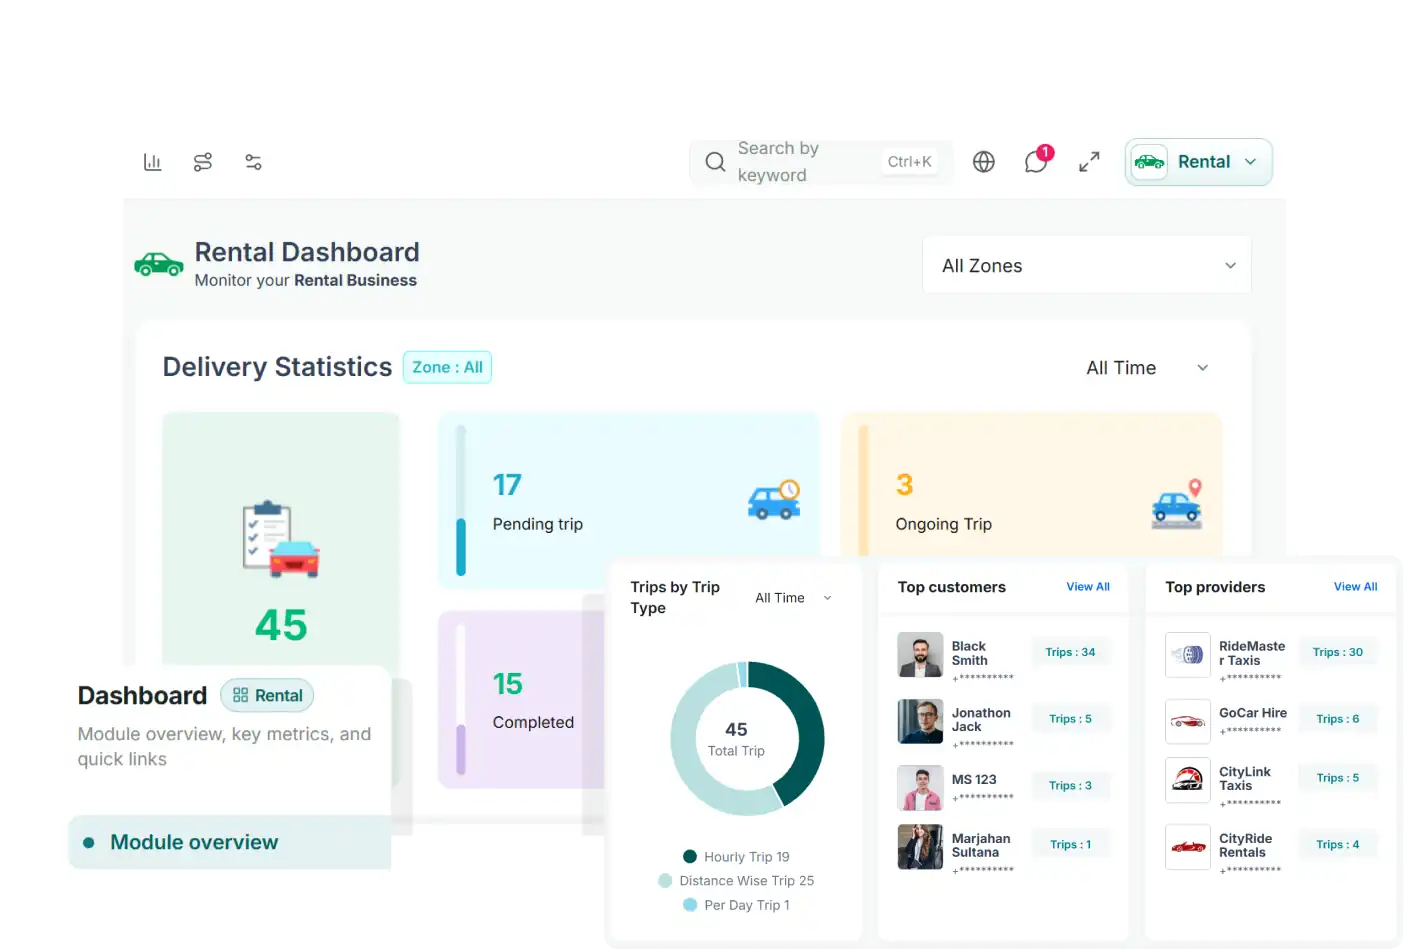Click the donut chart 45 Total Trip
Viewport: 1408px width, 952px height.
point(747,739)
